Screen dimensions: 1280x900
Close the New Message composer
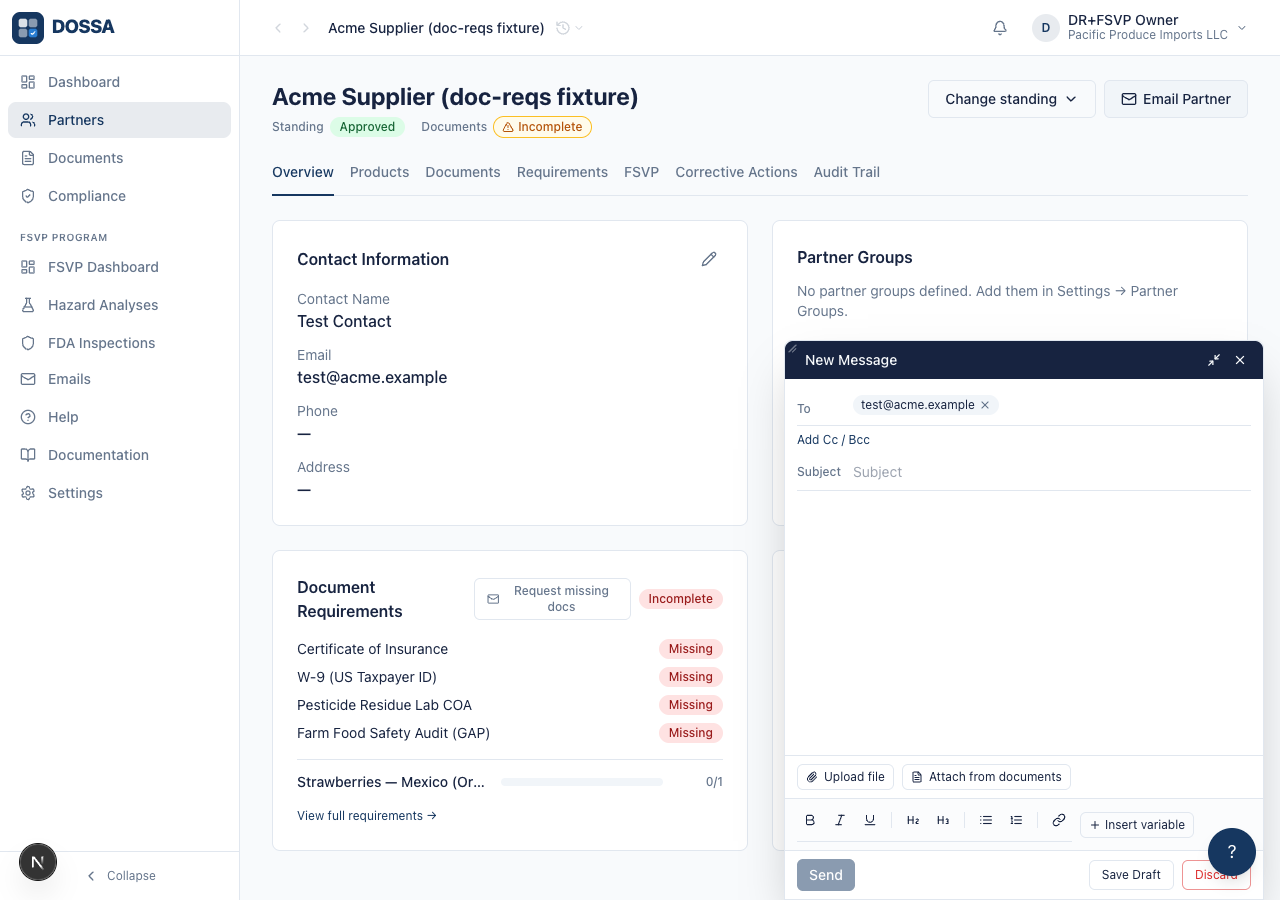click(x=1240, y=360)
